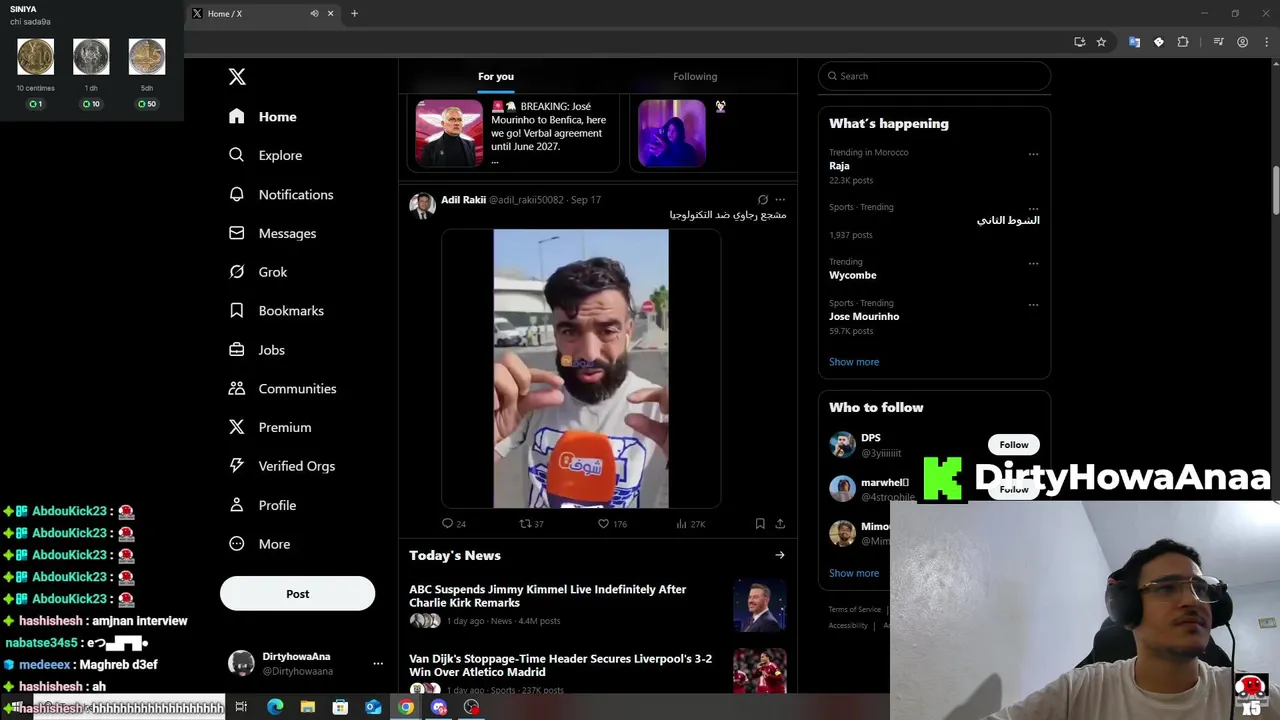
Task: View analytics of Adil Rakii's post
Action: (x=690, y=523)
